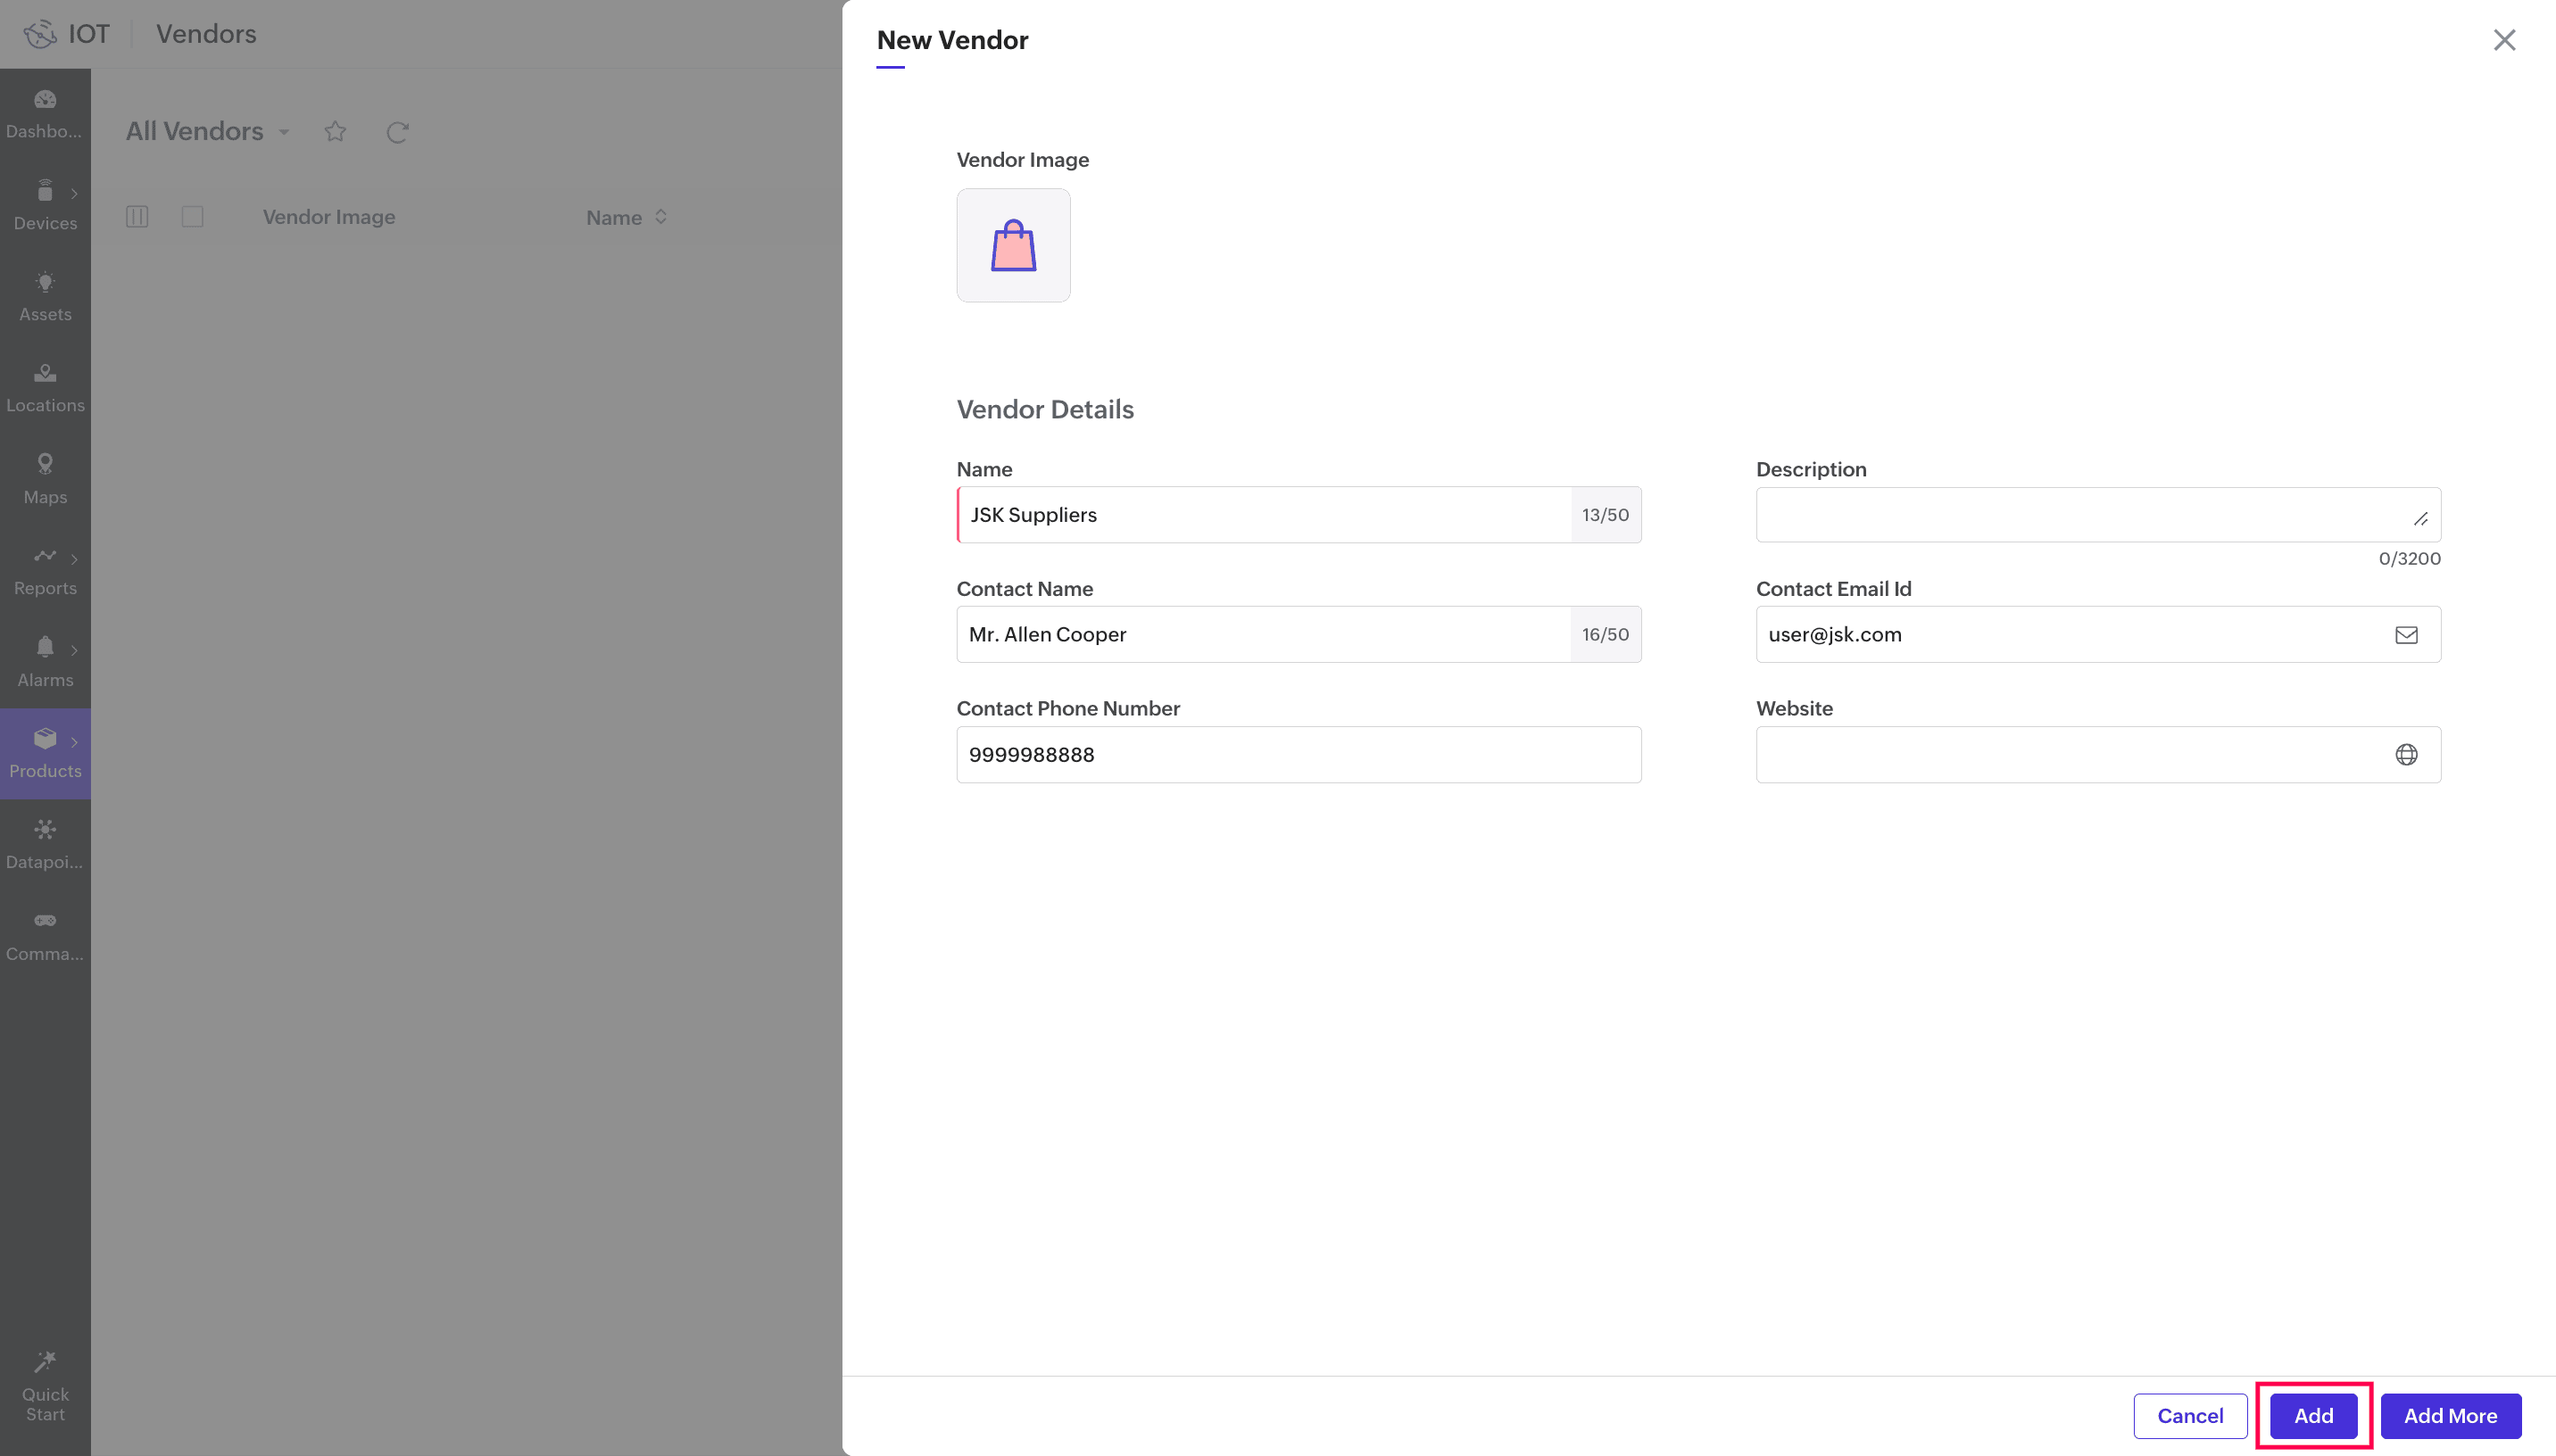This screenshot has height=1456, width=2556.
Task: Open the column chooser icon in table header
Action: [x=137, y=217]
